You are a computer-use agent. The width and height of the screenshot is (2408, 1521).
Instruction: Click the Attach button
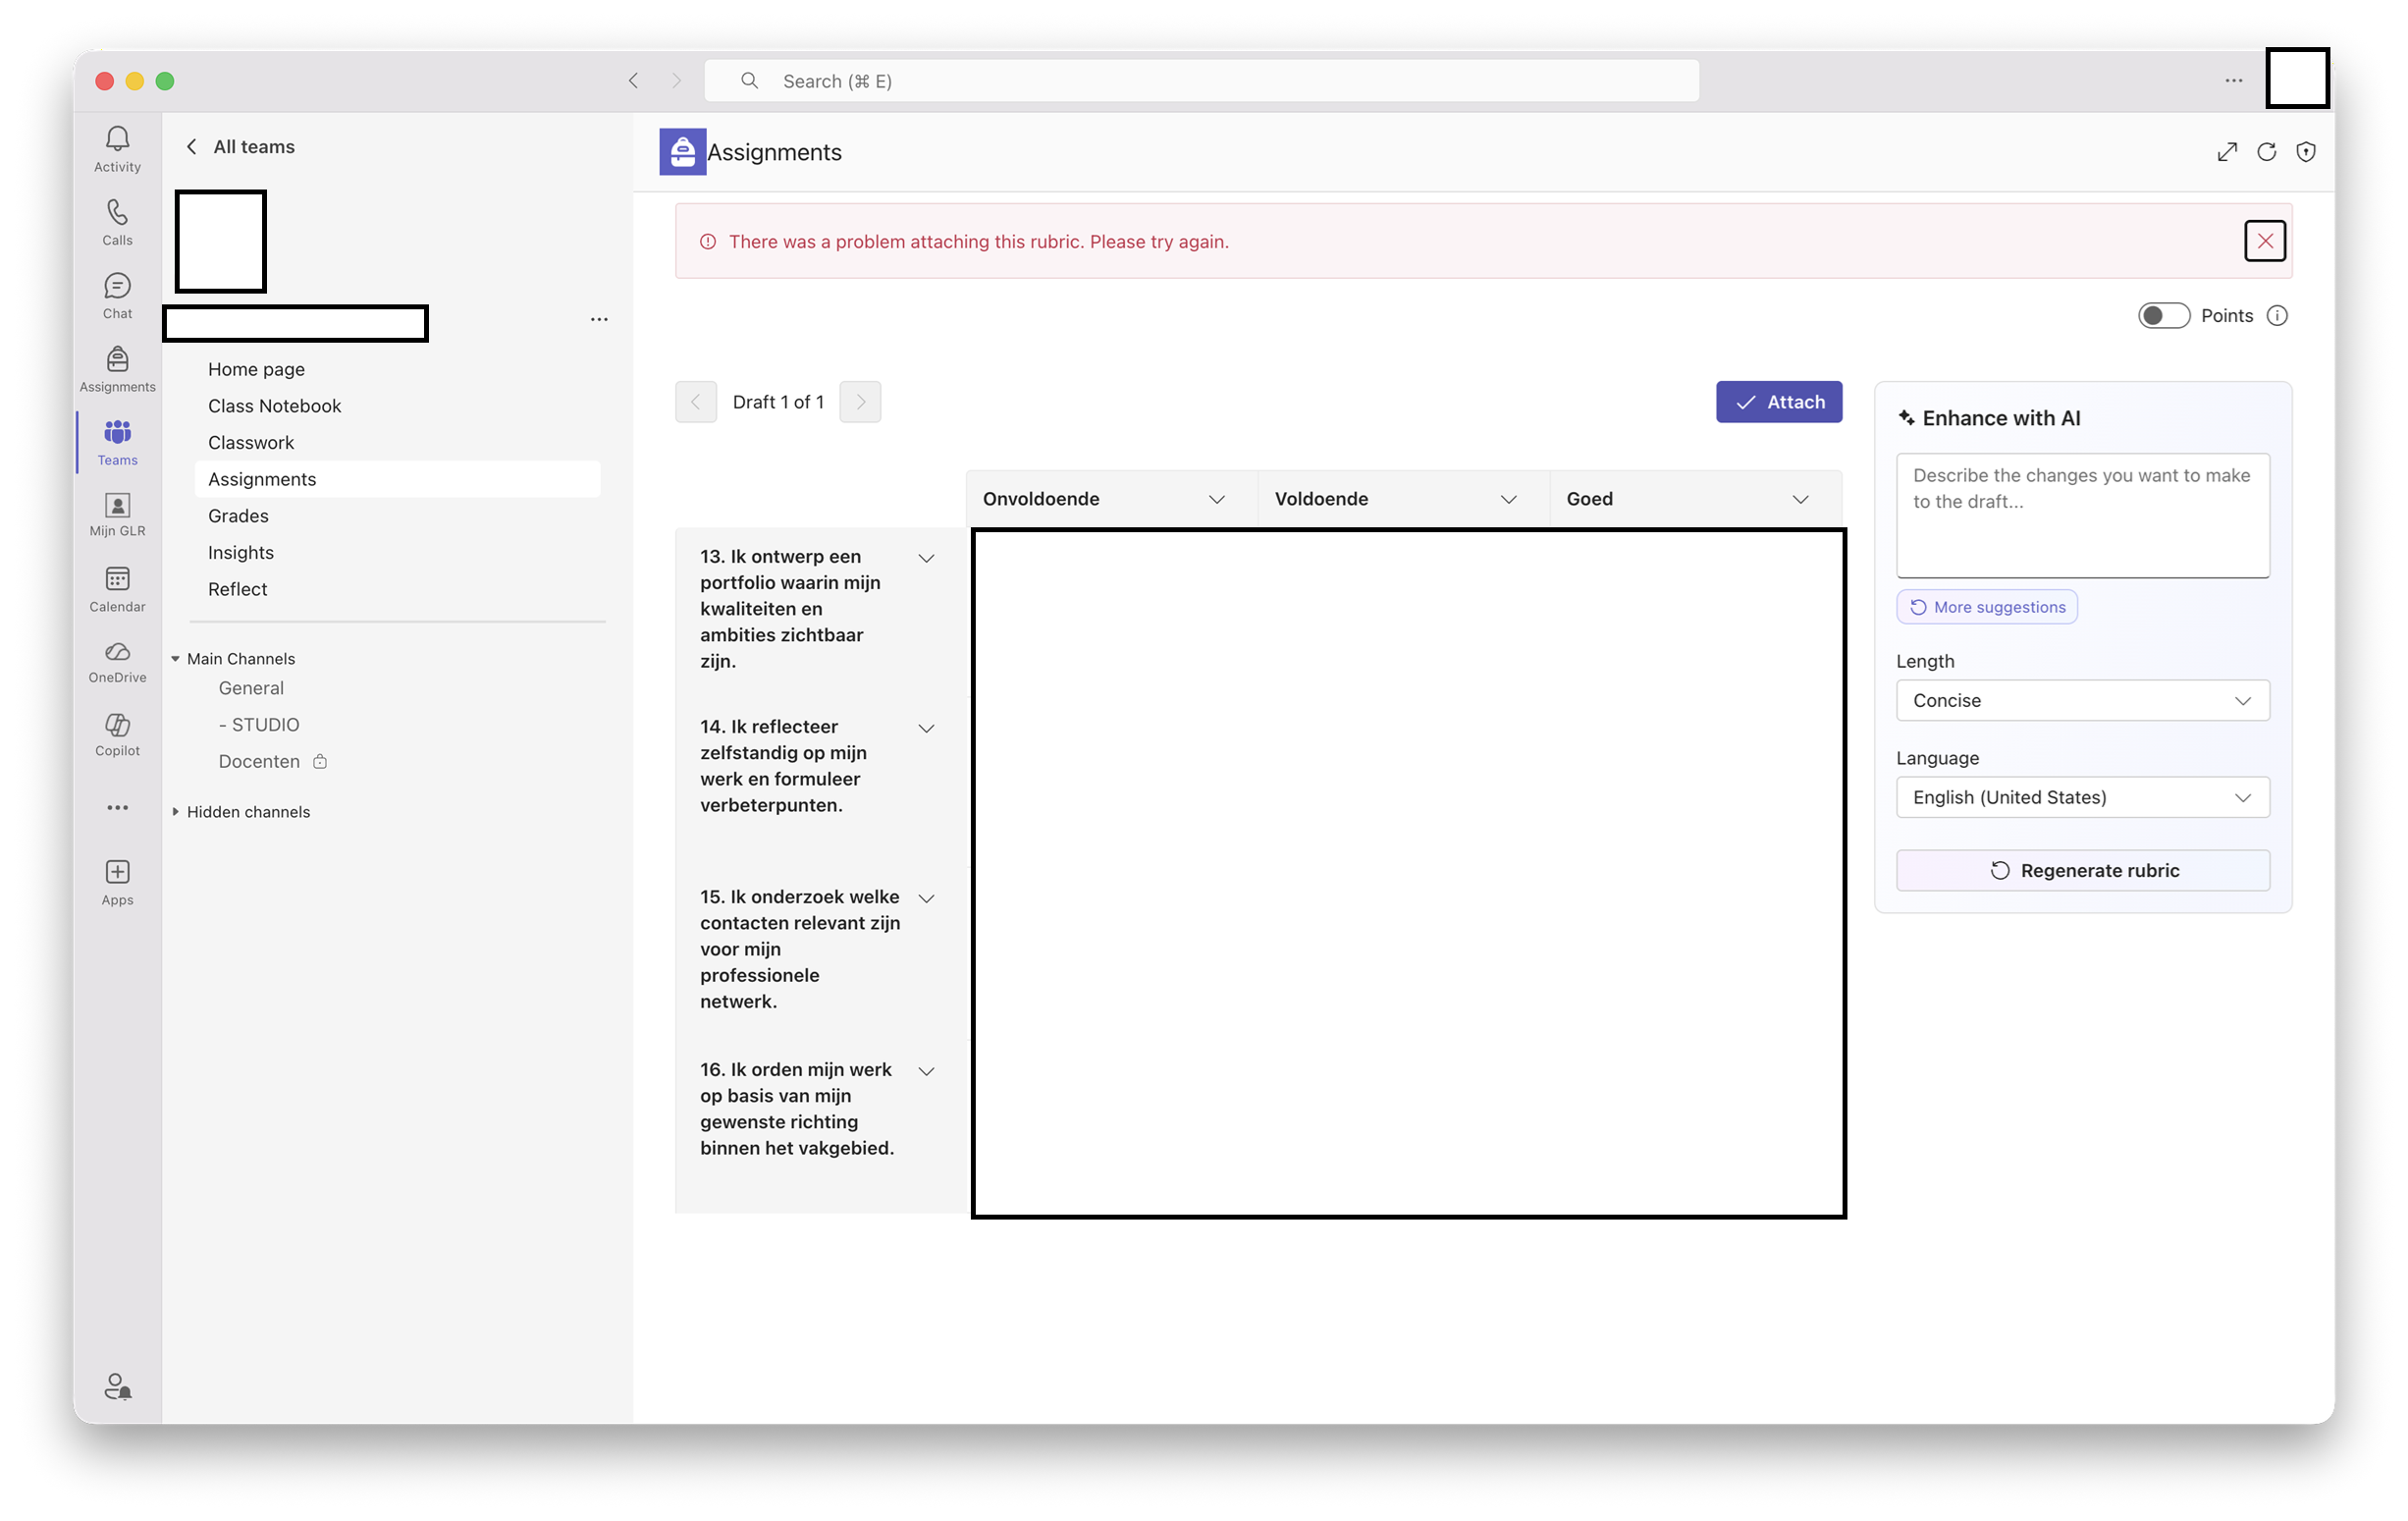(1778, 402)
